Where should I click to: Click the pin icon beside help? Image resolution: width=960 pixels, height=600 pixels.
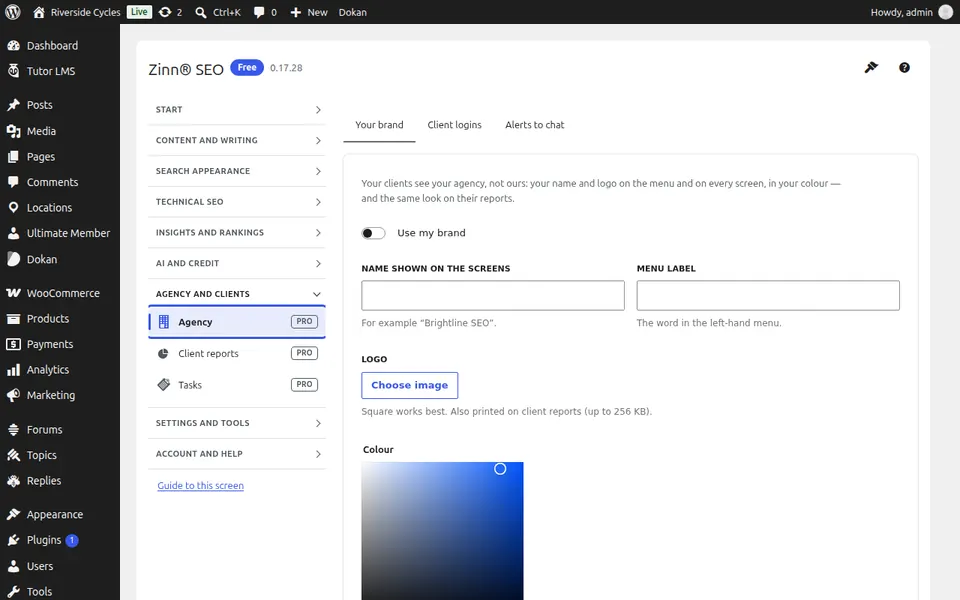[x=871, y=67]
